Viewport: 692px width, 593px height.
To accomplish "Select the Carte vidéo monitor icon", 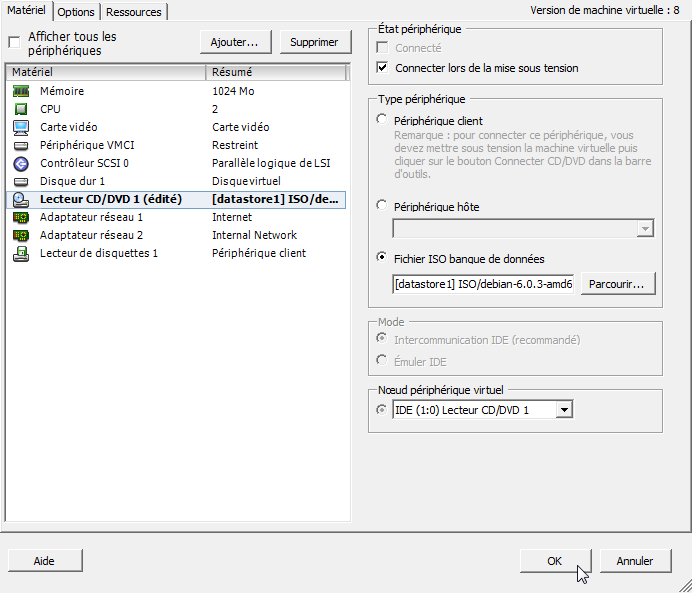I will 21,127.
